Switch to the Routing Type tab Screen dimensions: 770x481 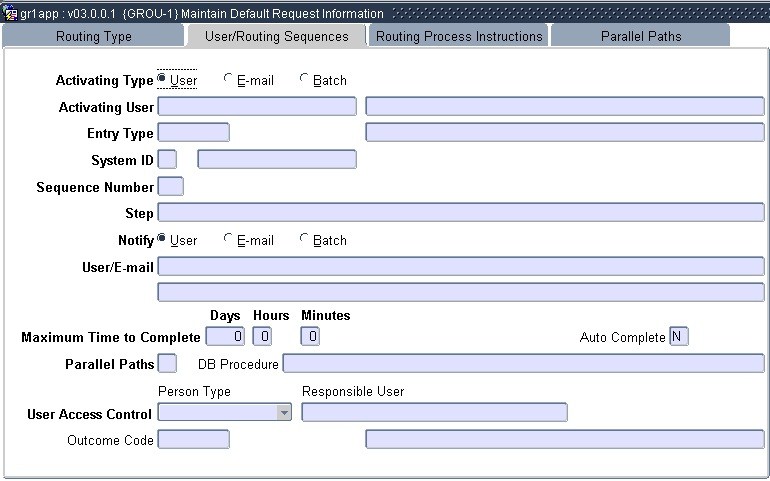point(93,36)
